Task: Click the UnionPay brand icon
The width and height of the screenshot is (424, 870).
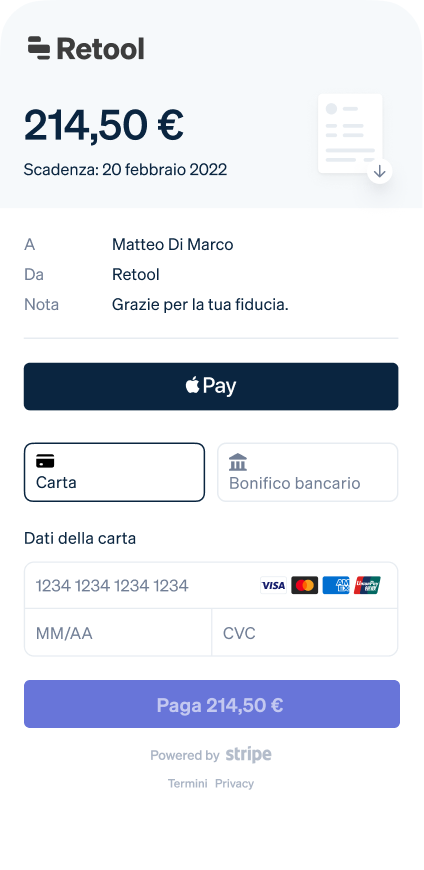Action: pos(367,585)
